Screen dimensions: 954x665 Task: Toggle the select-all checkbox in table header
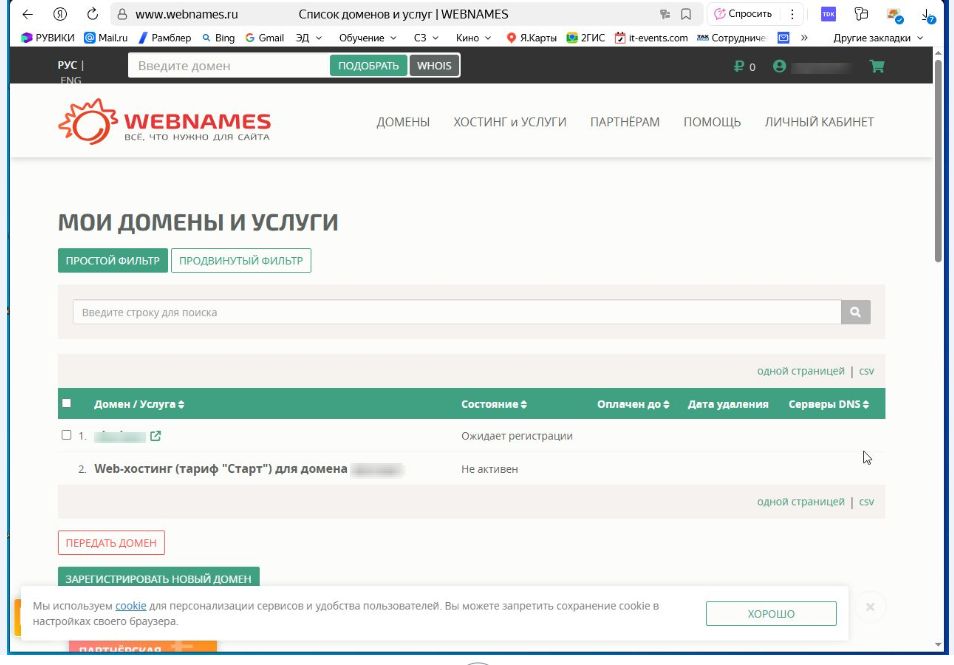[x=67, y=404]
